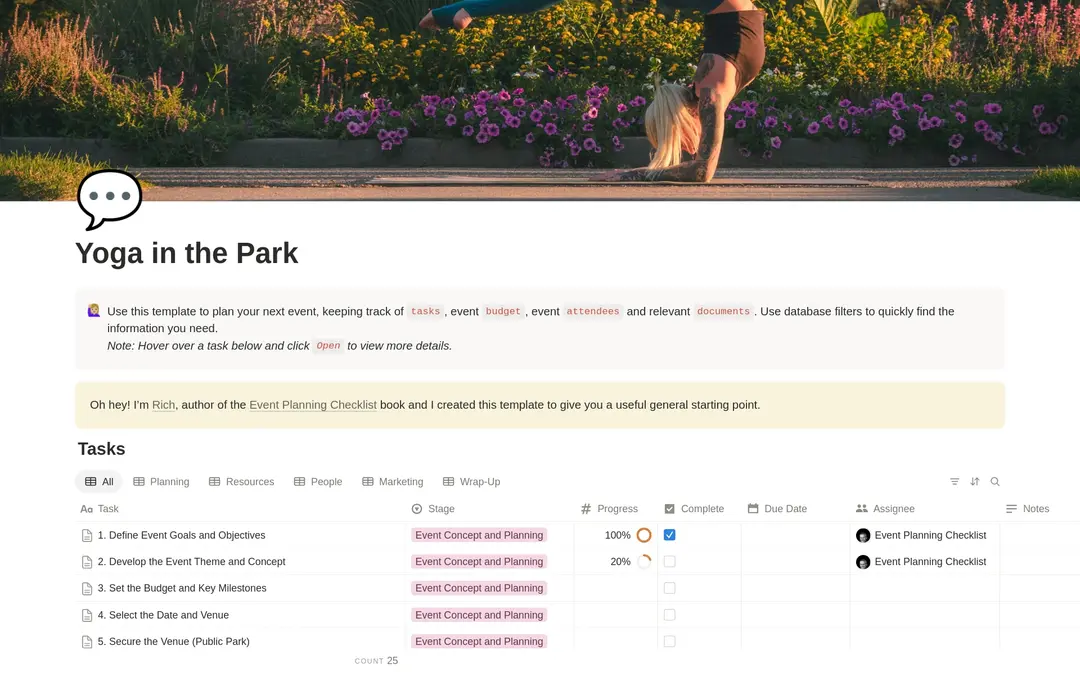Switch to the Wrap-Up view tab
This screenshot has width=1080, height=674.
point(472,482)
